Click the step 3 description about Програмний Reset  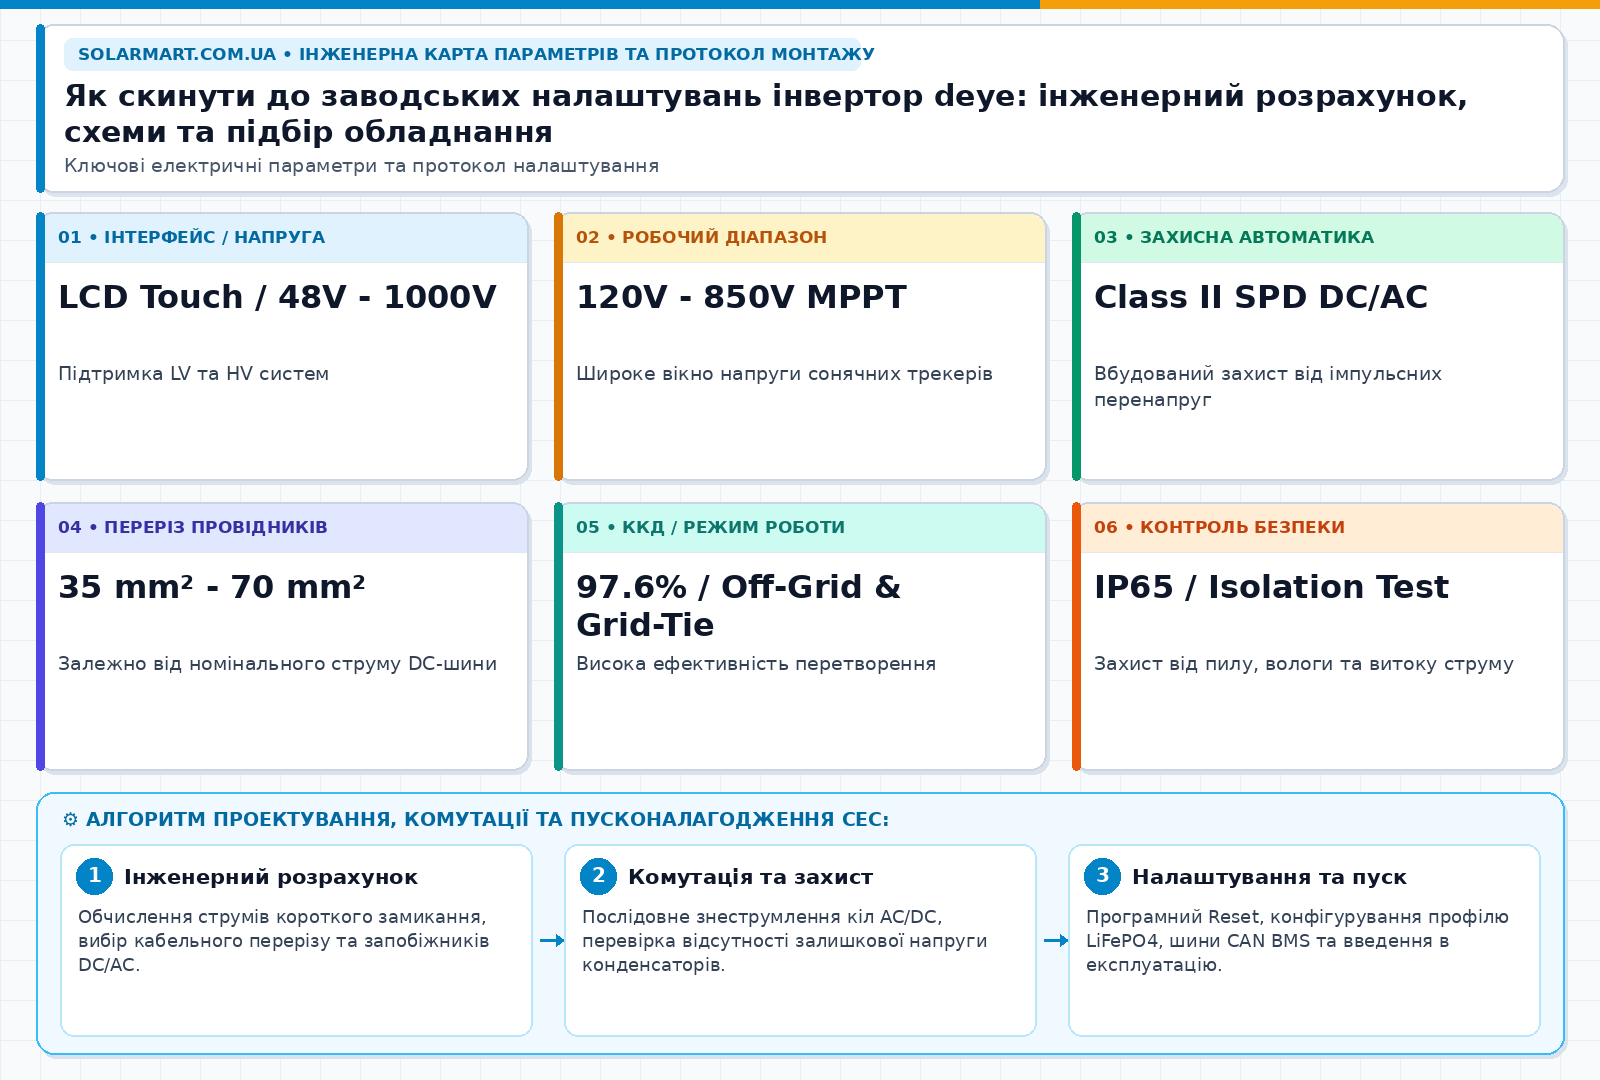click(1297, 941)
